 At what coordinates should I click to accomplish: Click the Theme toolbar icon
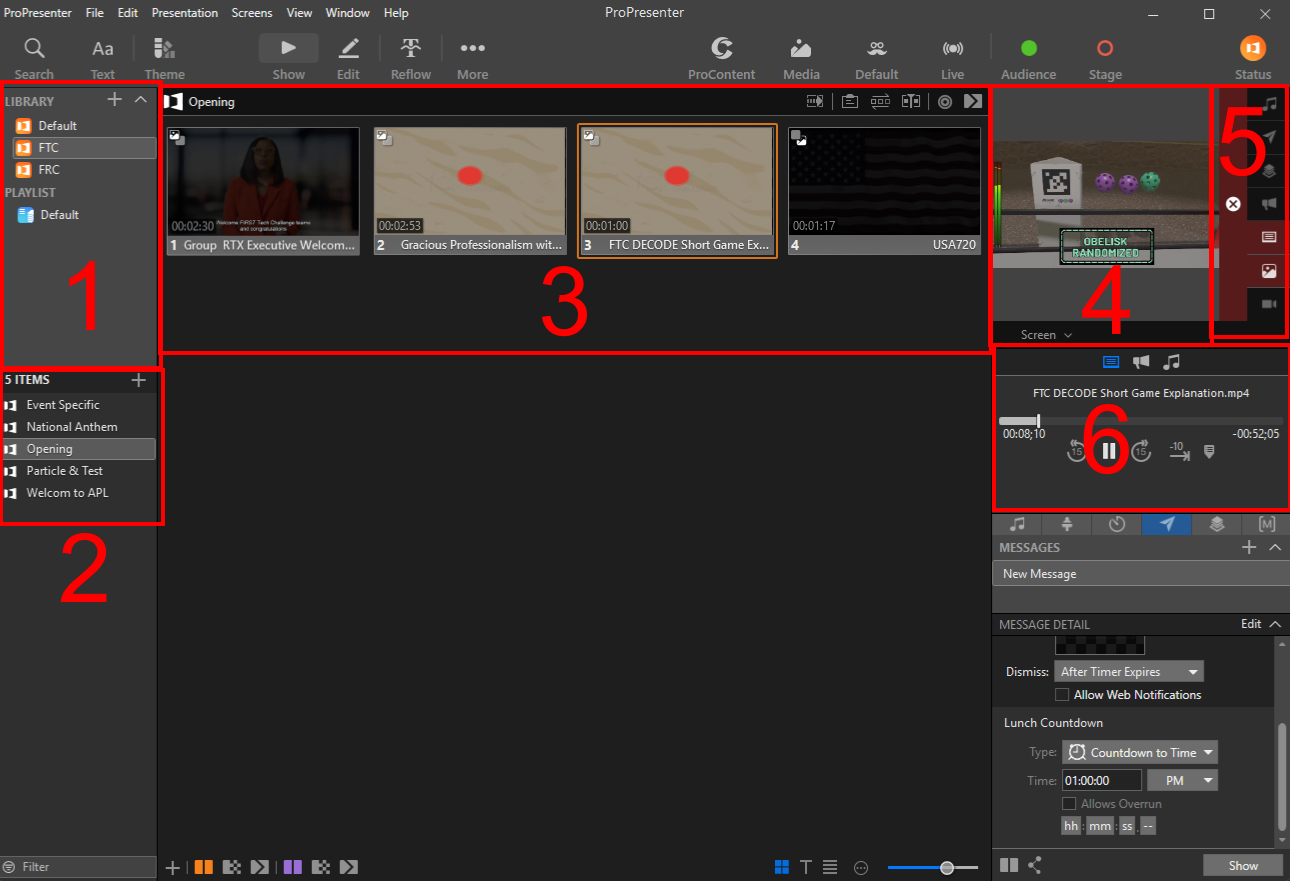(164, 49)
